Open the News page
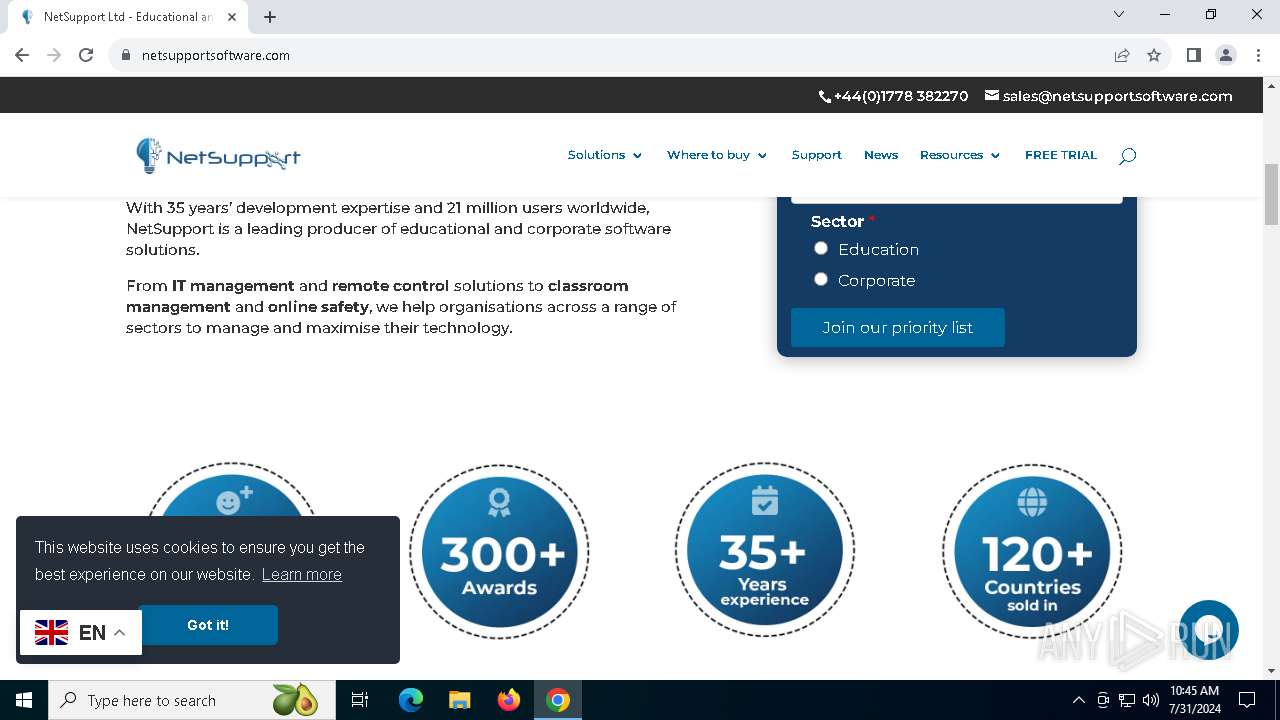This screenshot has width=1280, height=720. 881,155
